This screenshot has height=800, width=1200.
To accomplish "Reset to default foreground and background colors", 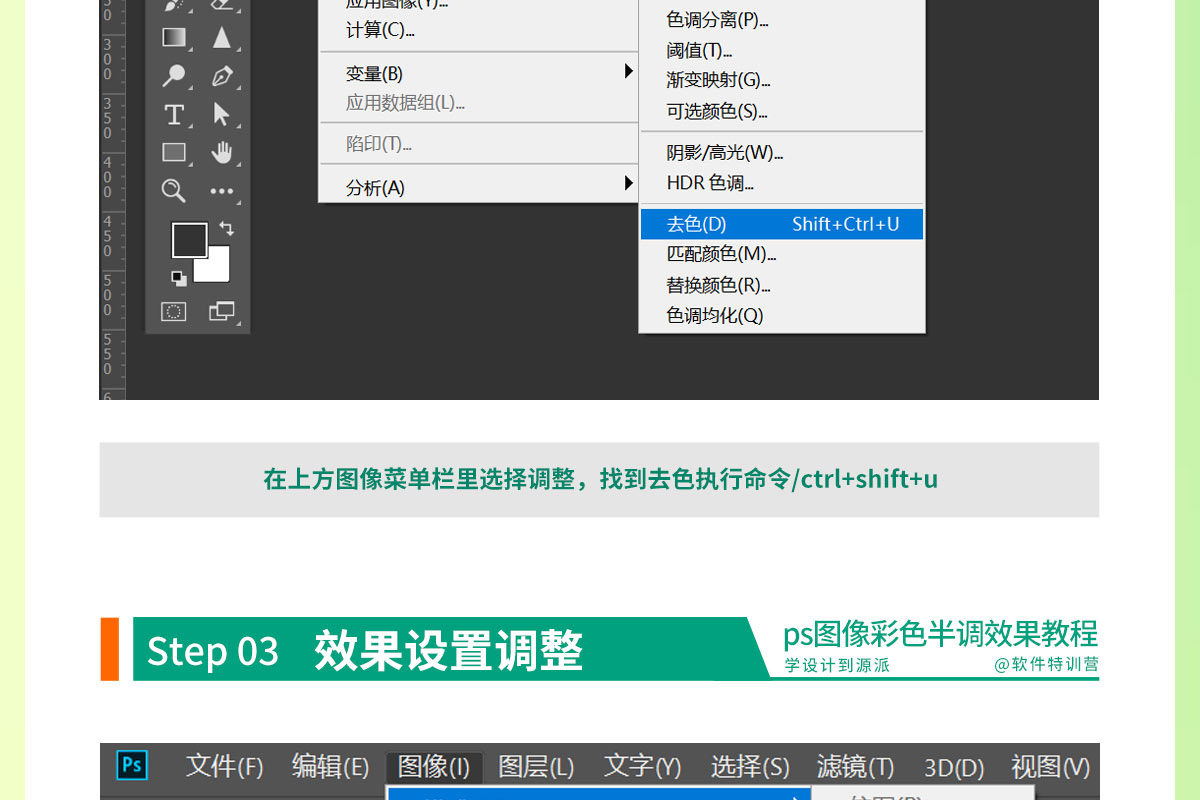I will (x=178, y=277).
